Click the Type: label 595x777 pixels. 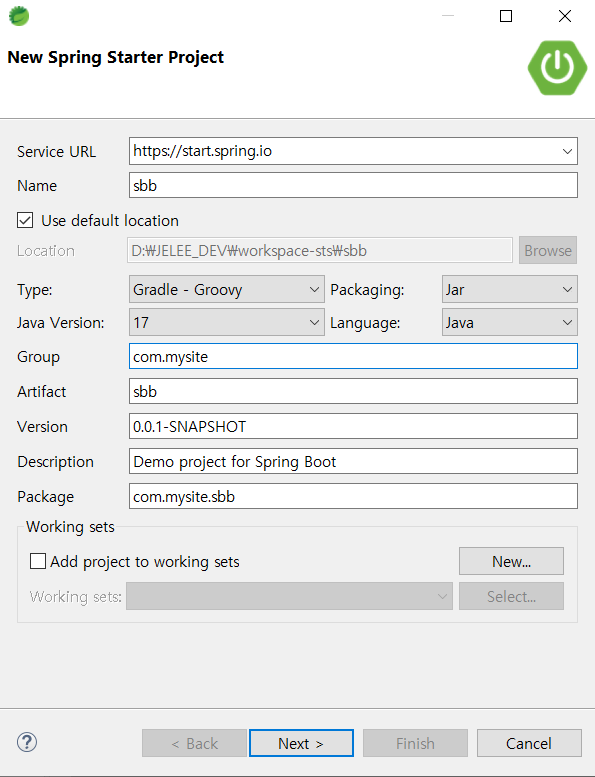click(35, 290)
